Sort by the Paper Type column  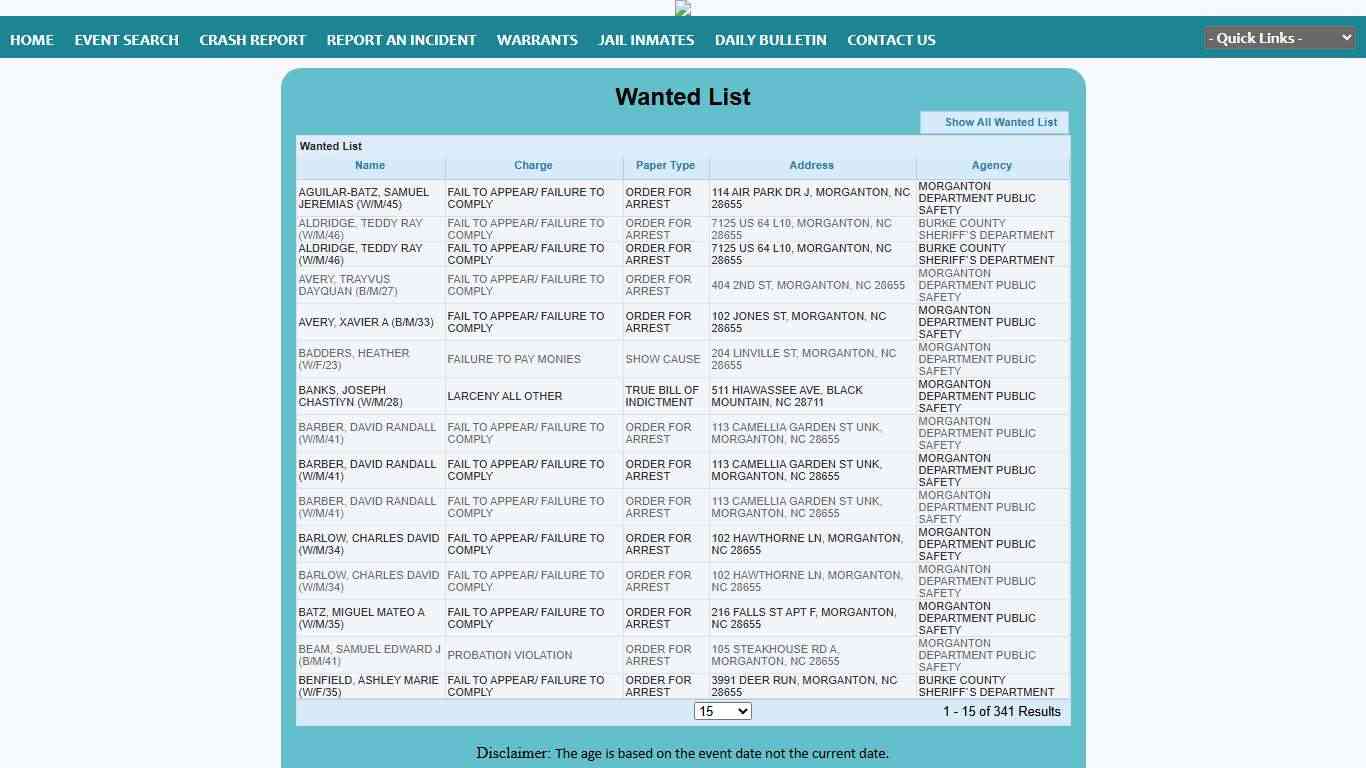(x=665, y=165)
